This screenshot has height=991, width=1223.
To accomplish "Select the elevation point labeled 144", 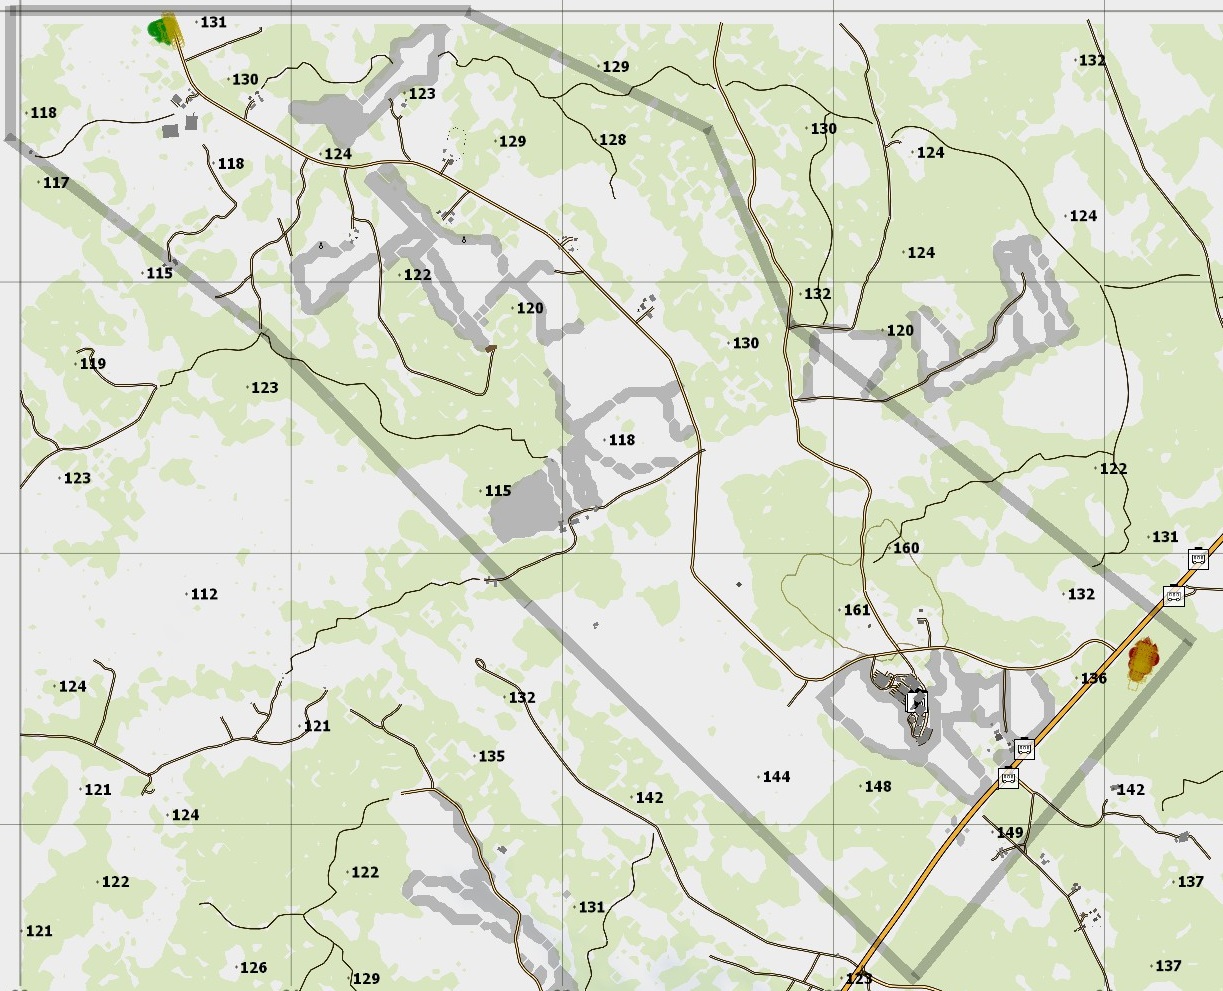I will click(x=775, y=777).
